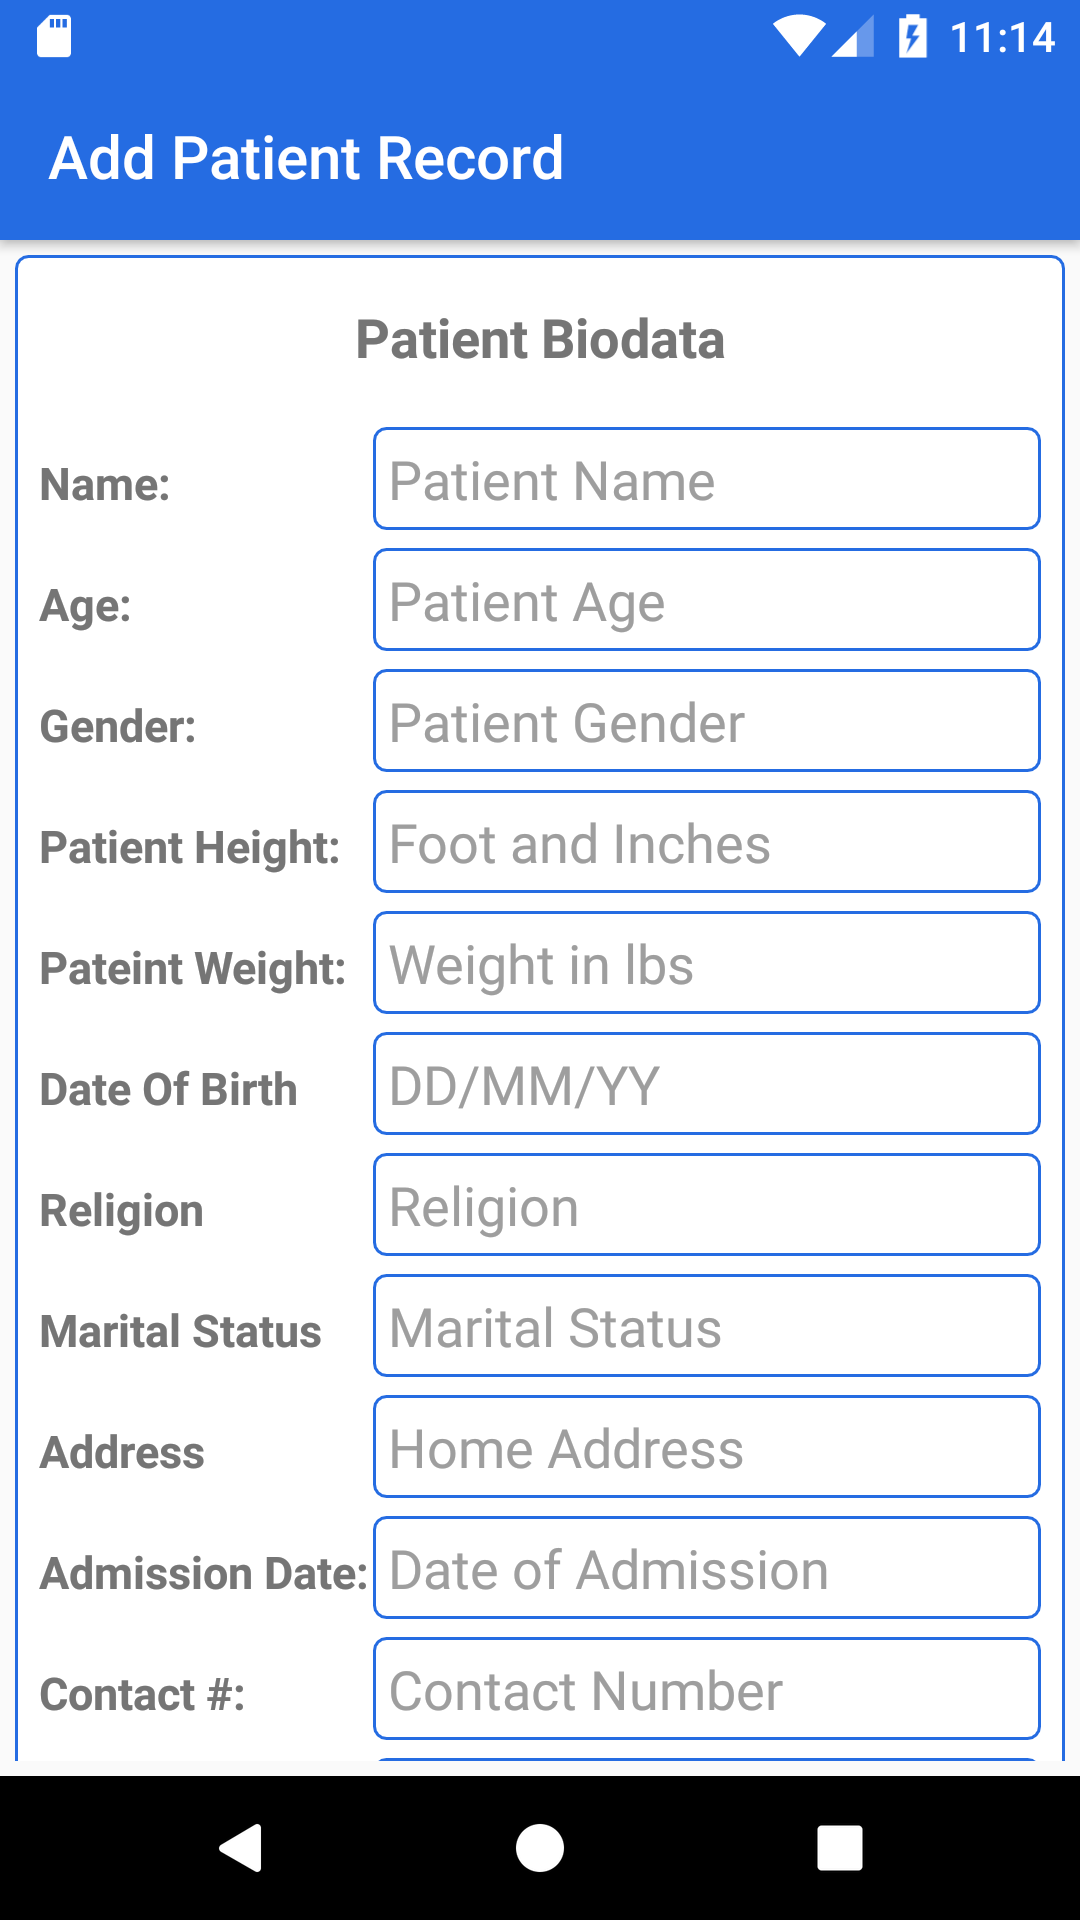Select the Patient Gender field
Screen dimensions: 1080x1920
pyautogui.click(x=706, y=721)
